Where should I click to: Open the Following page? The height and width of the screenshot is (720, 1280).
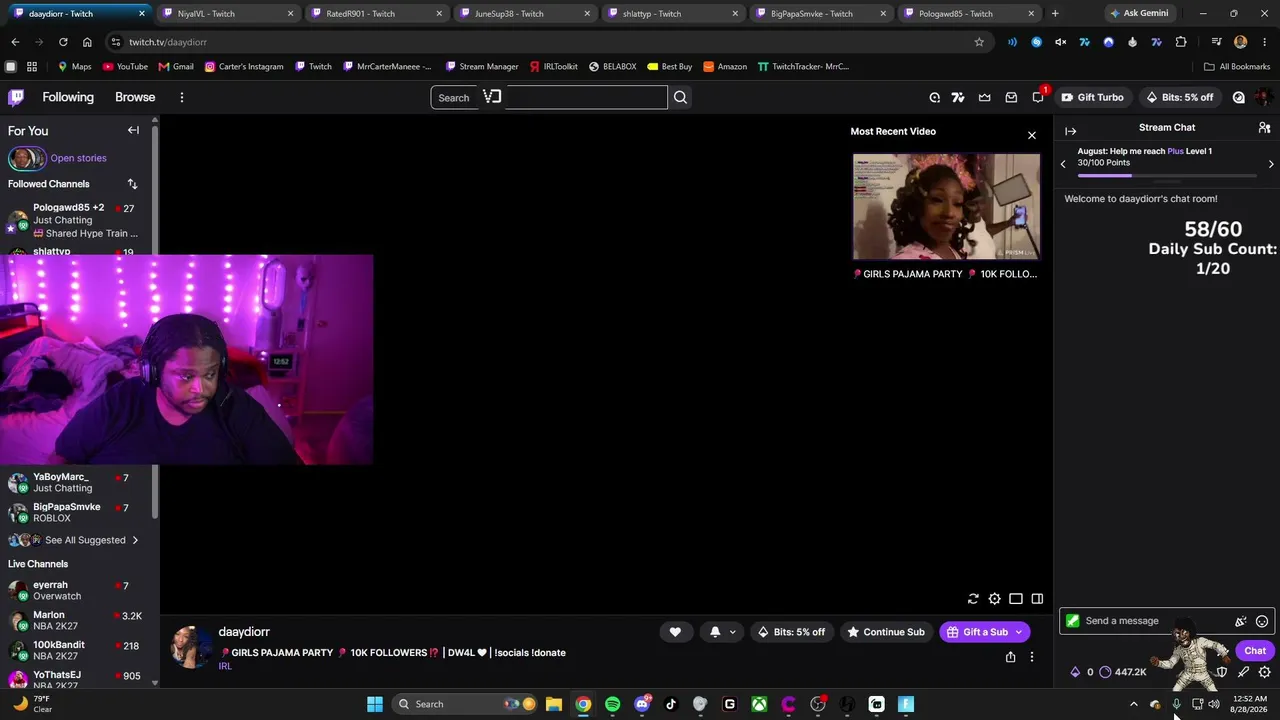tap(68, 97)
